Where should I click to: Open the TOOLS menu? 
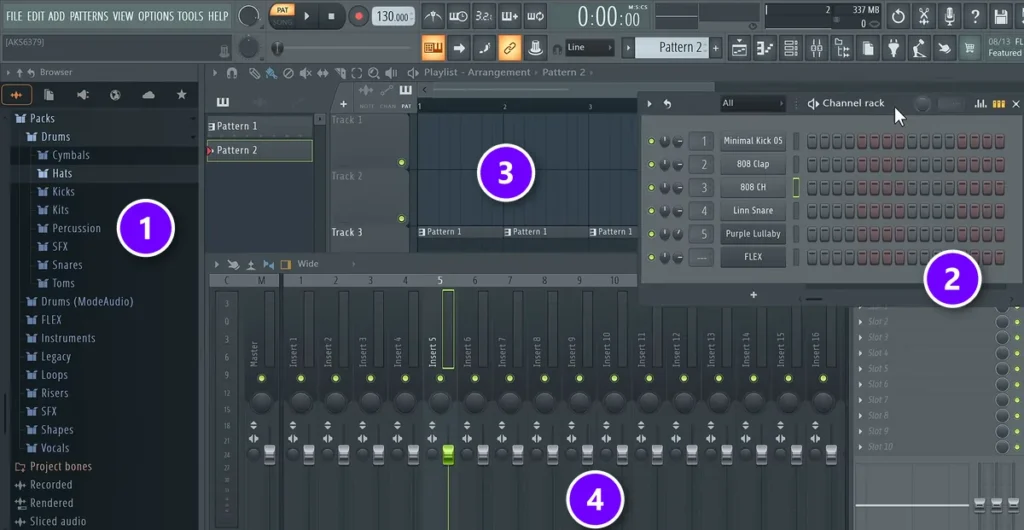coord(191,16)
